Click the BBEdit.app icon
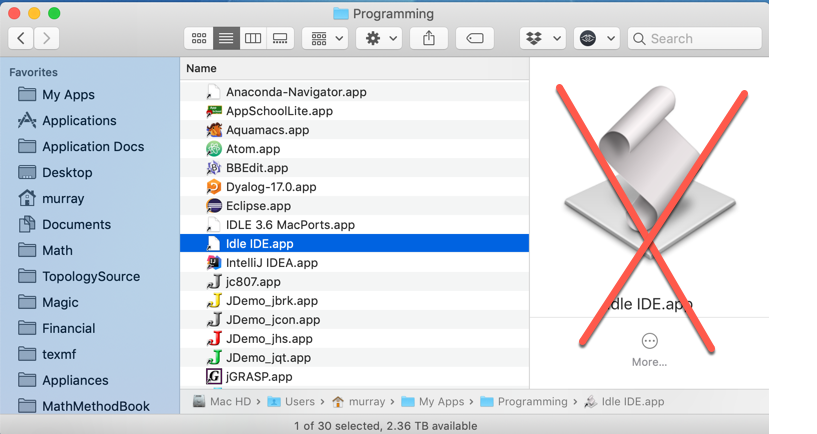 214,168
